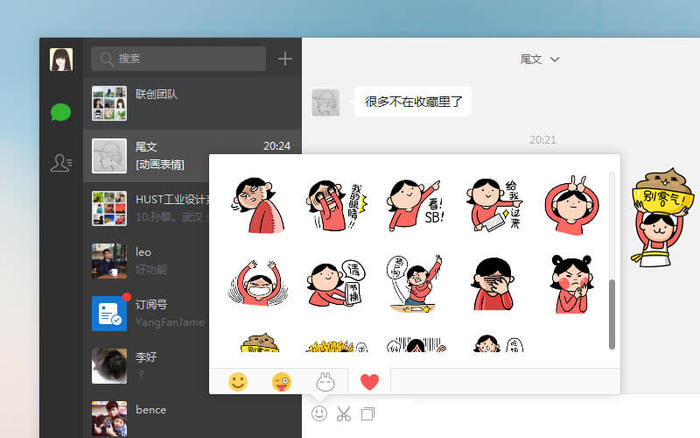
Task: Send the bunny-ears hands-up sticker
Action: click(x=572, y=205)
